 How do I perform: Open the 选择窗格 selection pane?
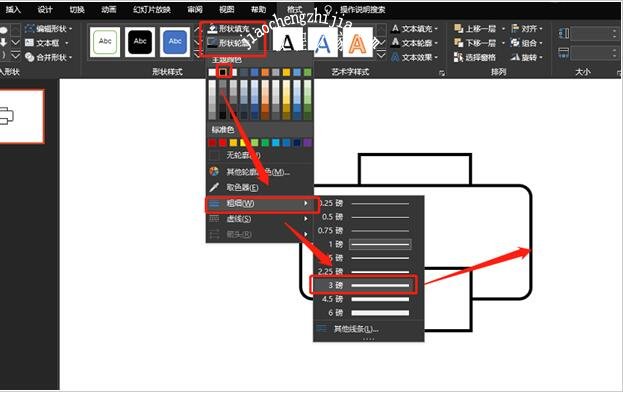click(x=475, y=58)
